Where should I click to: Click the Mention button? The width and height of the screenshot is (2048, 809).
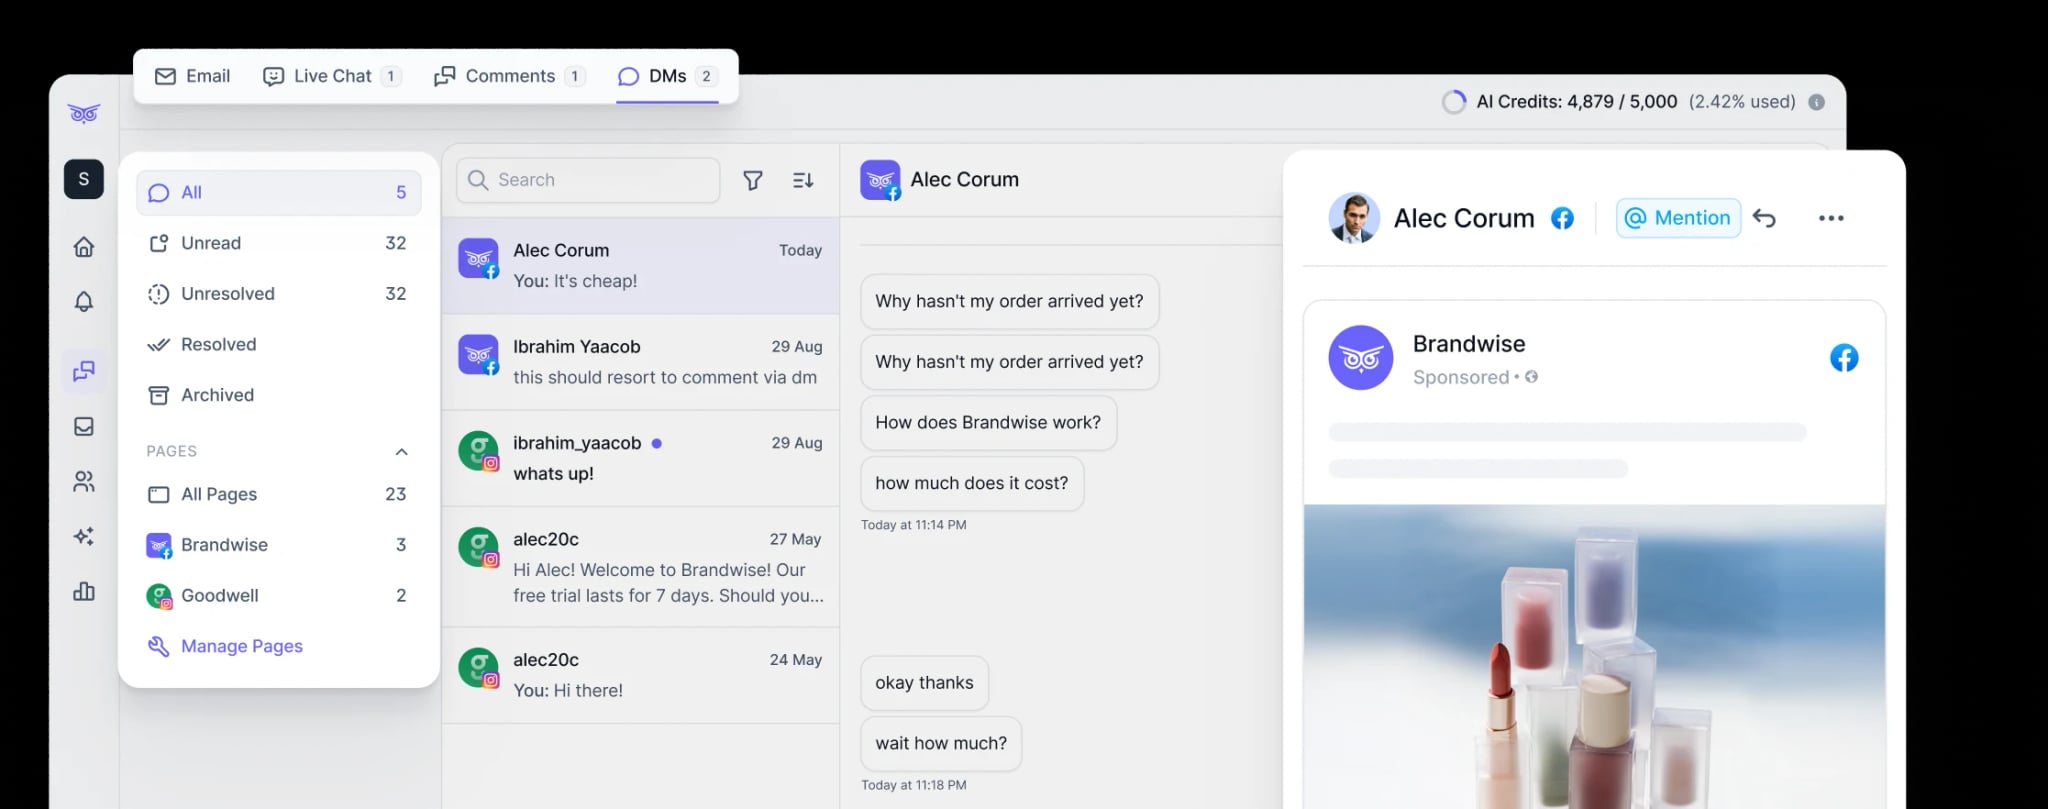pos(1678,218)
